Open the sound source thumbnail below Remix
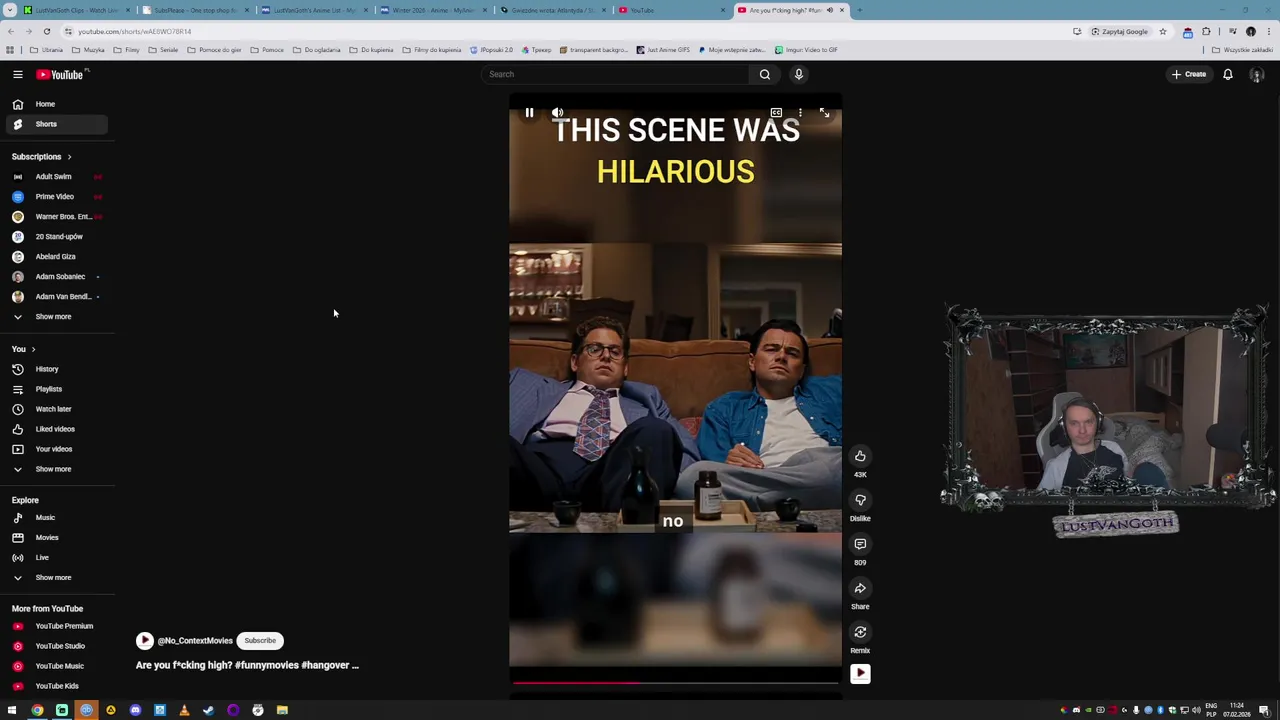Viewport: 1280px width, 720px height. click(860, 674)
